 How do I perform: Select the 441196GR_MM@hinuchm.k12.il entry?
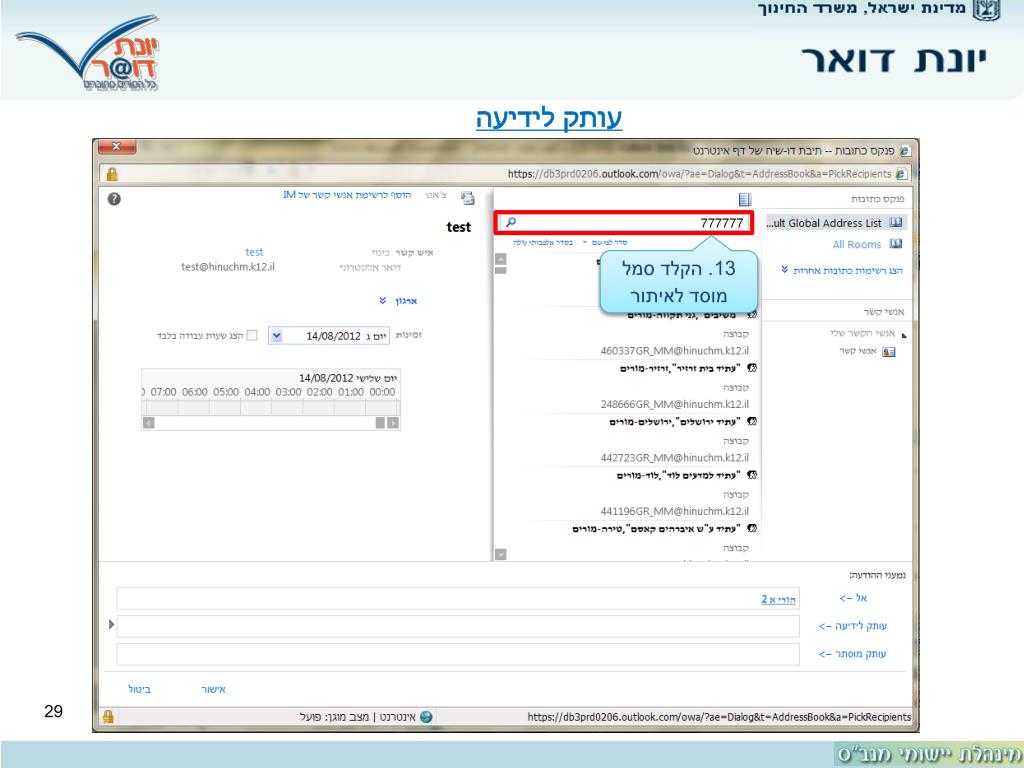pos(675,511)
